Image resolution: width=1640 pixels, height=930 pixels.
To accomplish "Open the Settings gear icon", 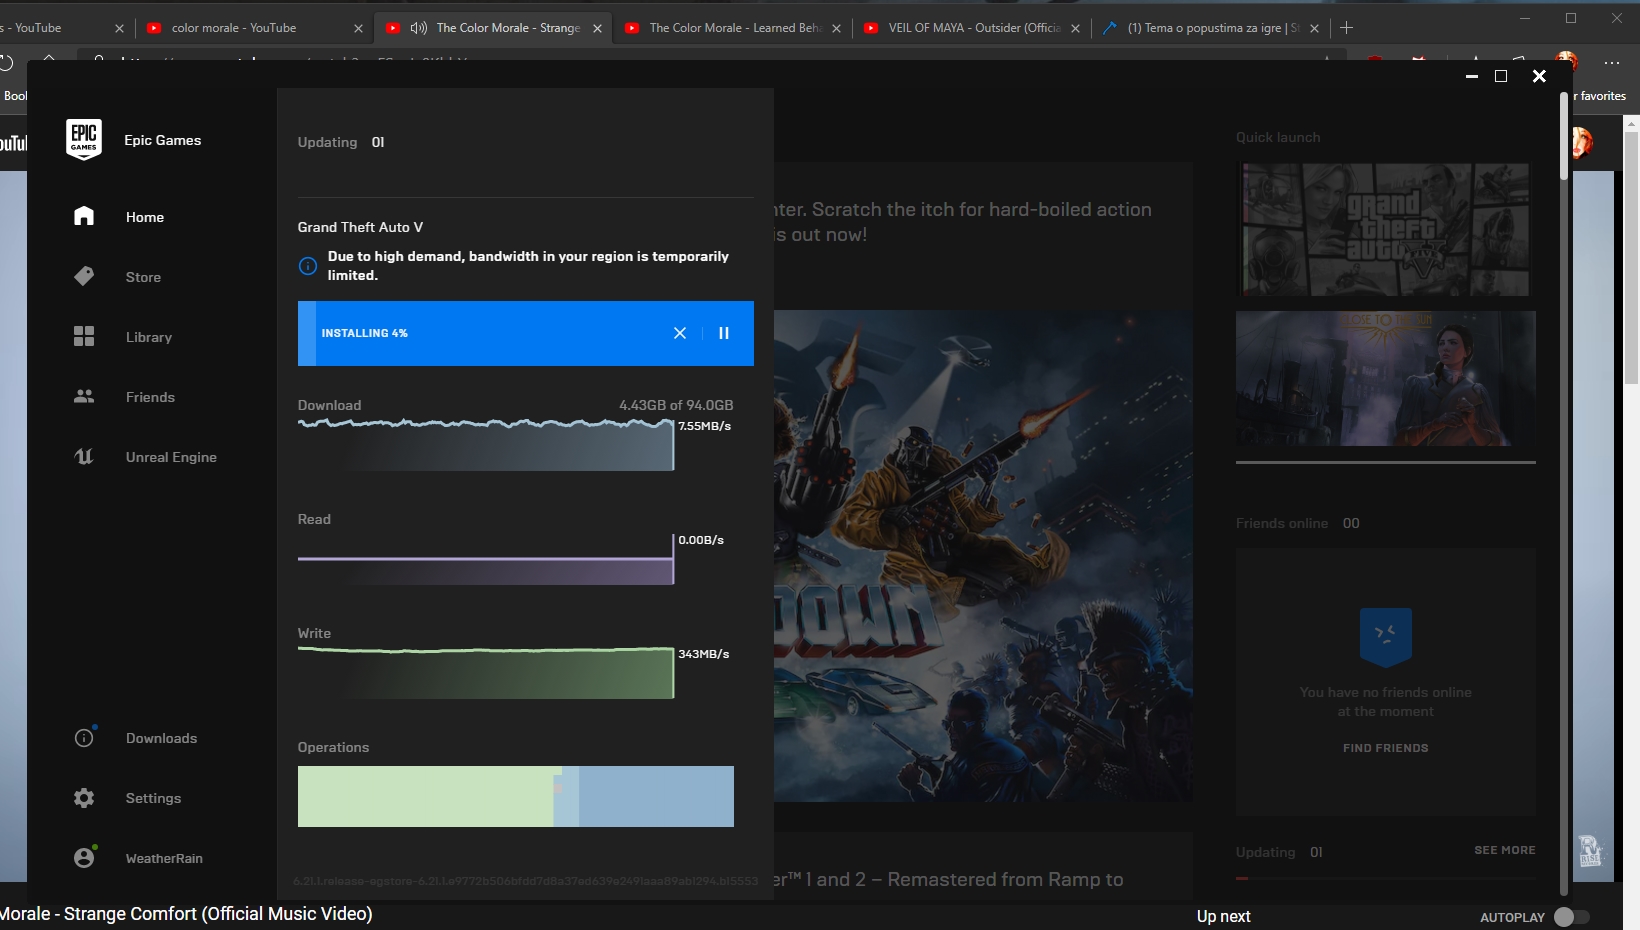I will 84,797.
